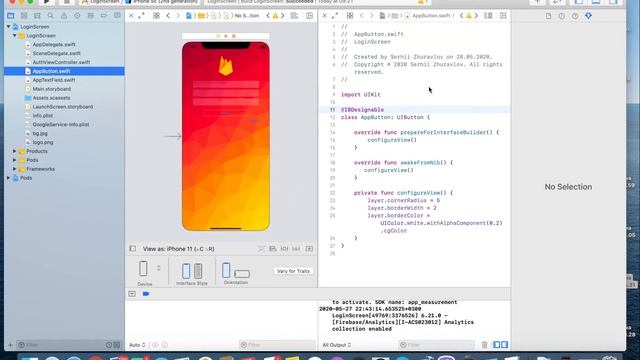The height and width of the screenshot is (360, 640).
Task: Click the variables view filter field
Action: (277, 345)
